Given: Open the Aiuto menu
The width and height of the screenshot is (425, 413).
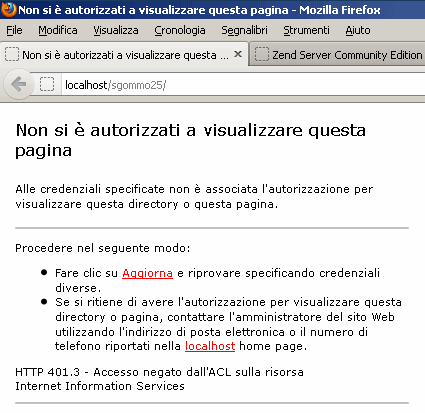Looking at the screenshot, I should click(358, 30).
